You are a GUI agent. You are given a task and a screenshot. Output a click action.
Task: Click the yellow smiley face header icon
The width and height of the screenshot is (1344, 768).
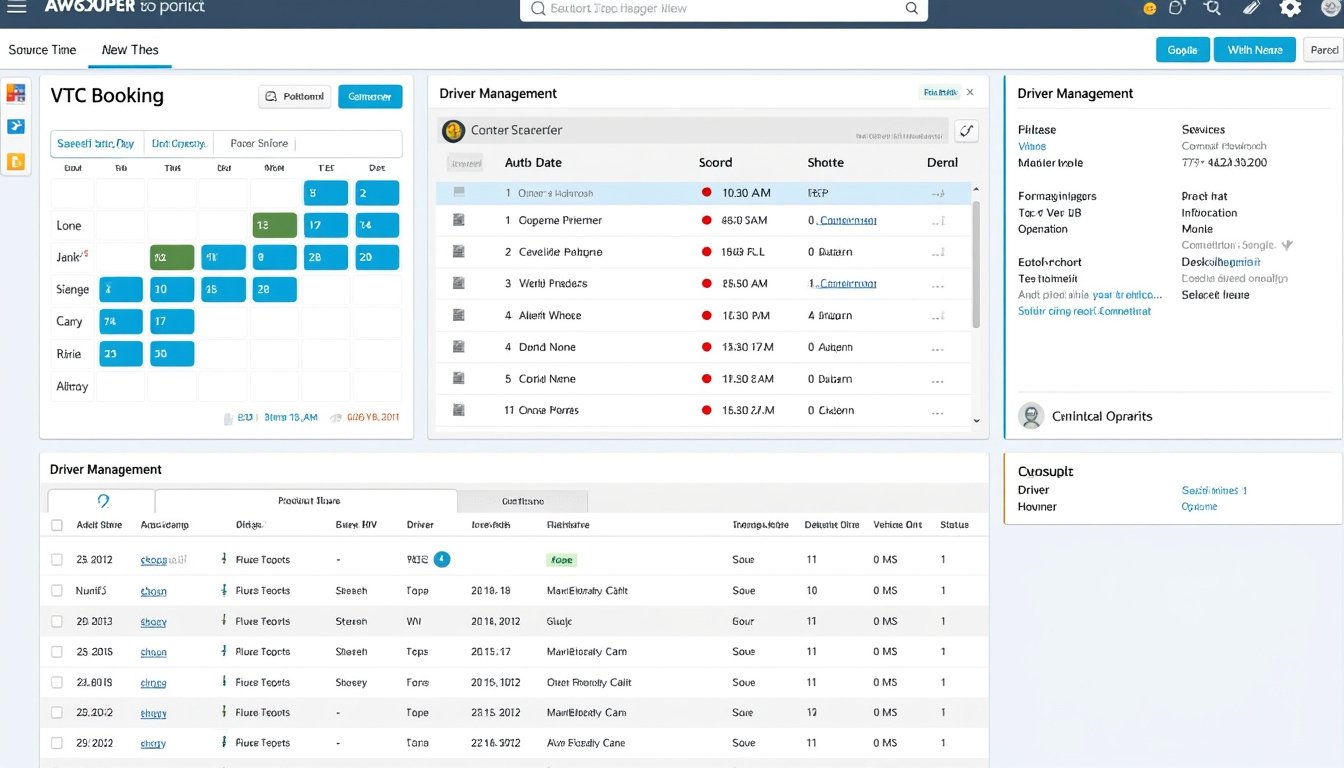(1150, 8)
